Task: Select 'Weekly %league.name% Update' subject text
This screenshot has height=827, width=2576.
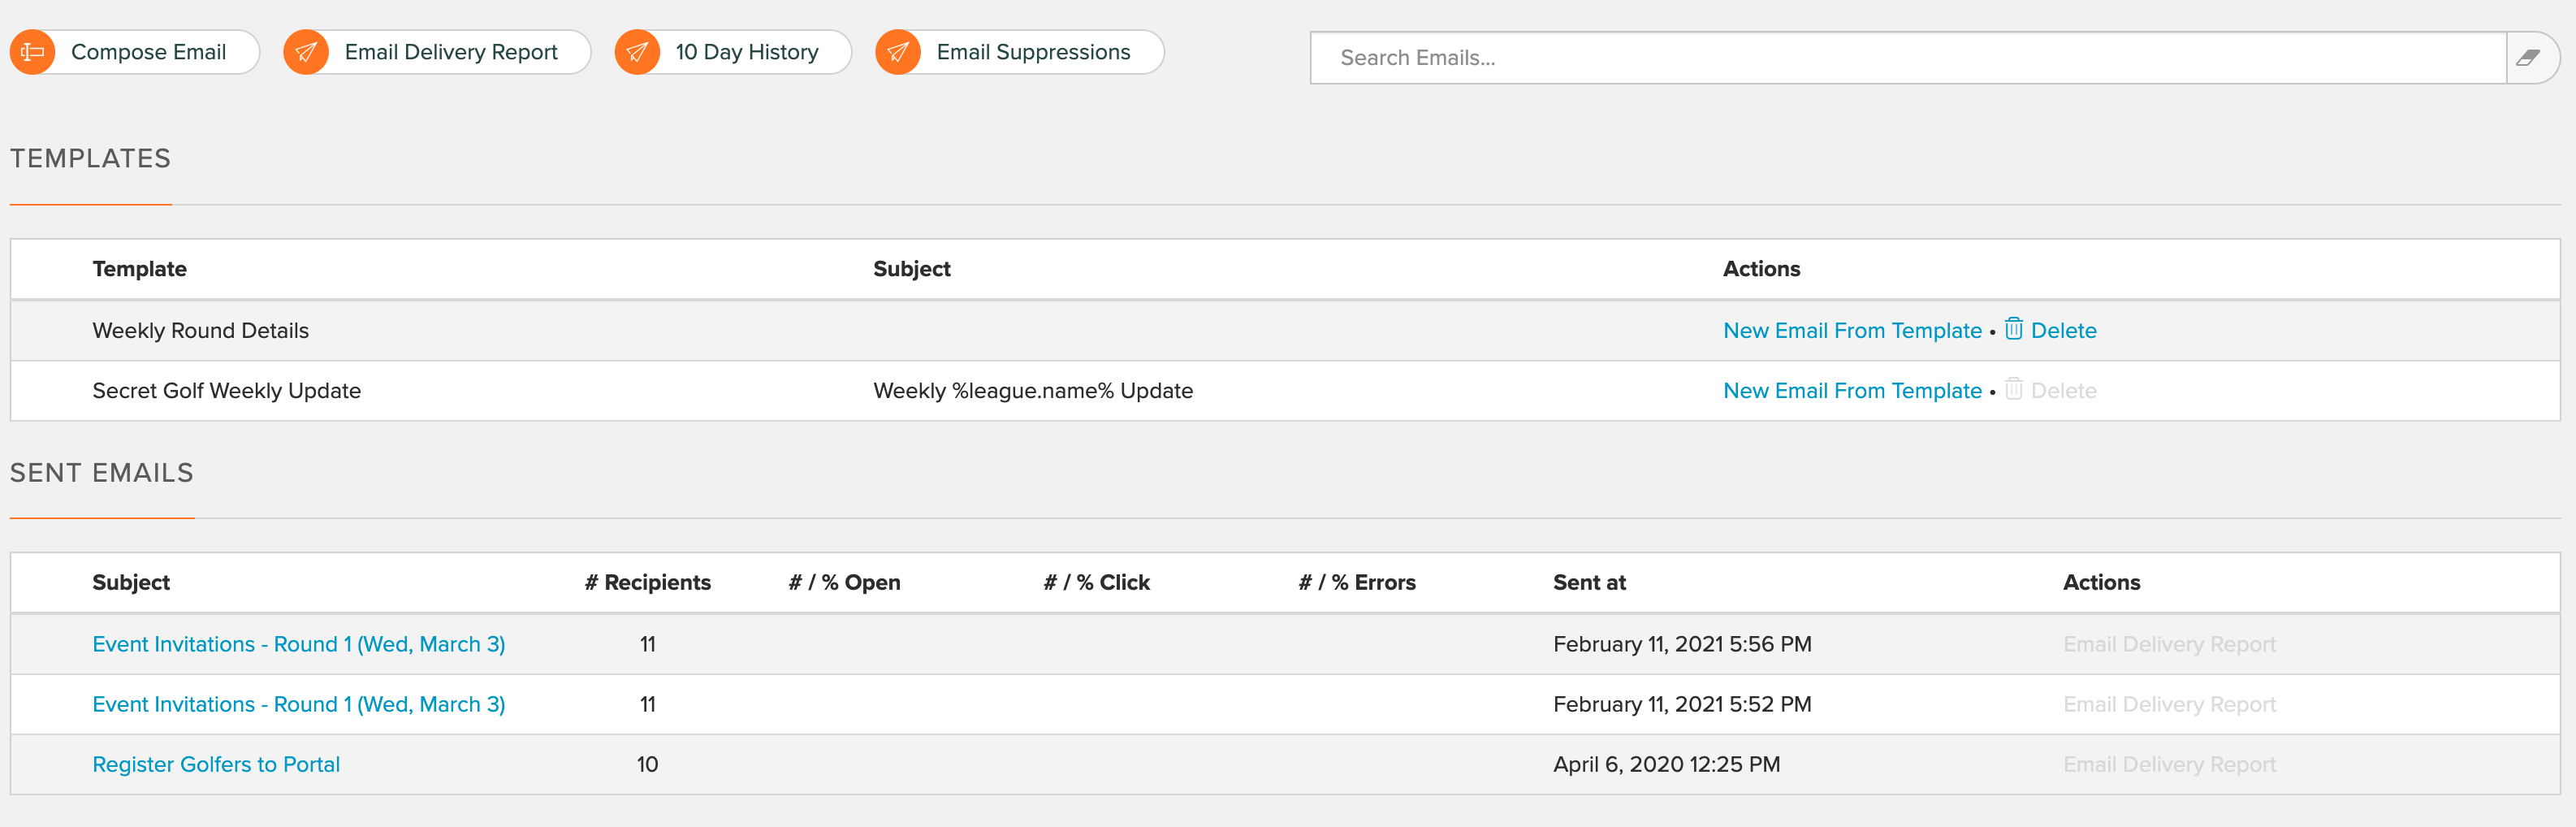Action: (x=1033, y=391)
